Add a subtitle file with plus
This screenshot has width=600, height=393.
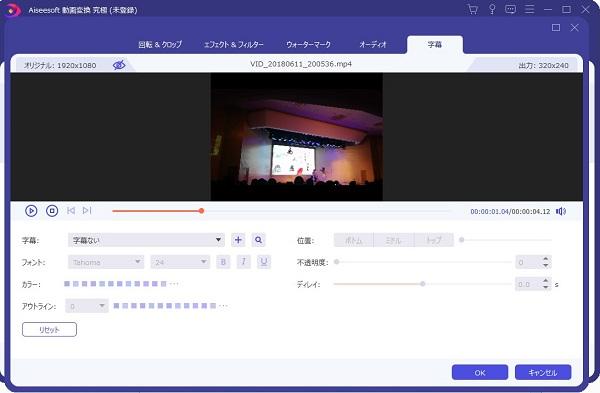(238, 240)
